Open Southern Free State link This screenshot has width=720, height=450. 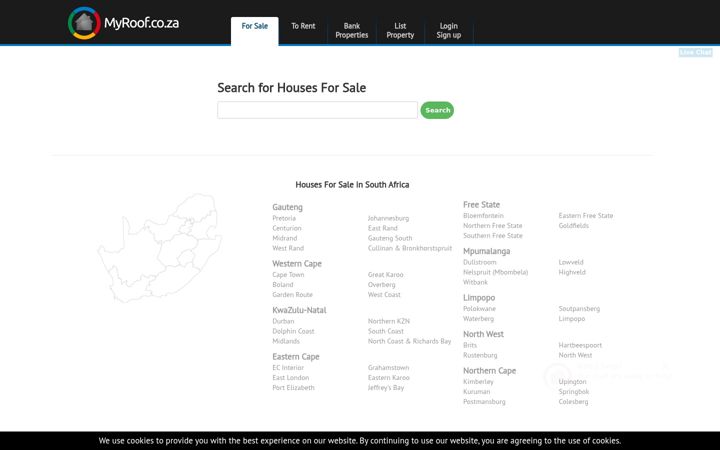point(493,236)
